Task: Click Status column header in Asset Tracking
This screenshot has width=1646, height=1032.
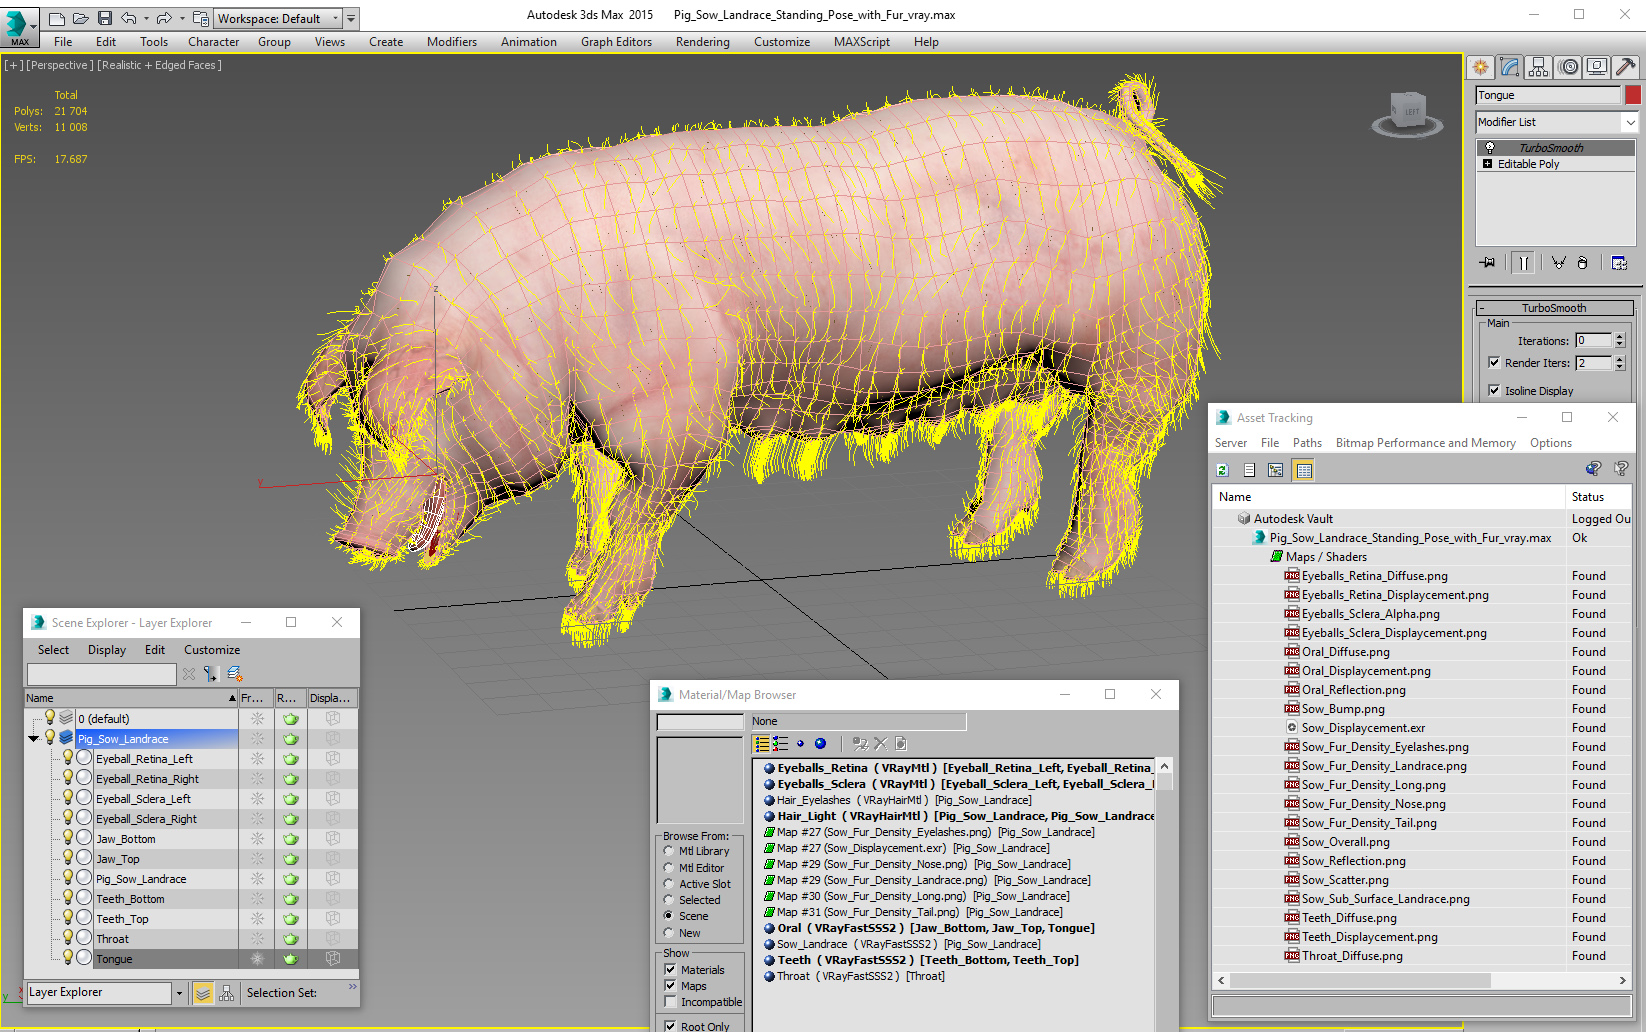Action: (1598, 497)
